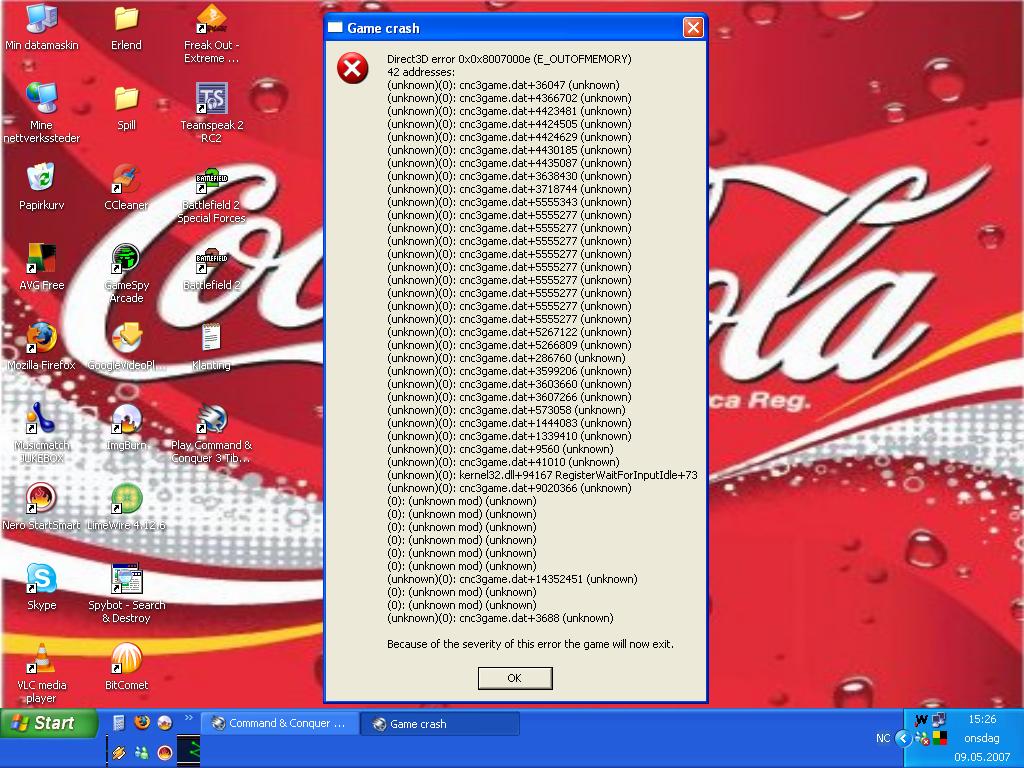Expand the hidden system tray icons
The height and width of the screenshot is (768, 1024).
tap(903, 738)
